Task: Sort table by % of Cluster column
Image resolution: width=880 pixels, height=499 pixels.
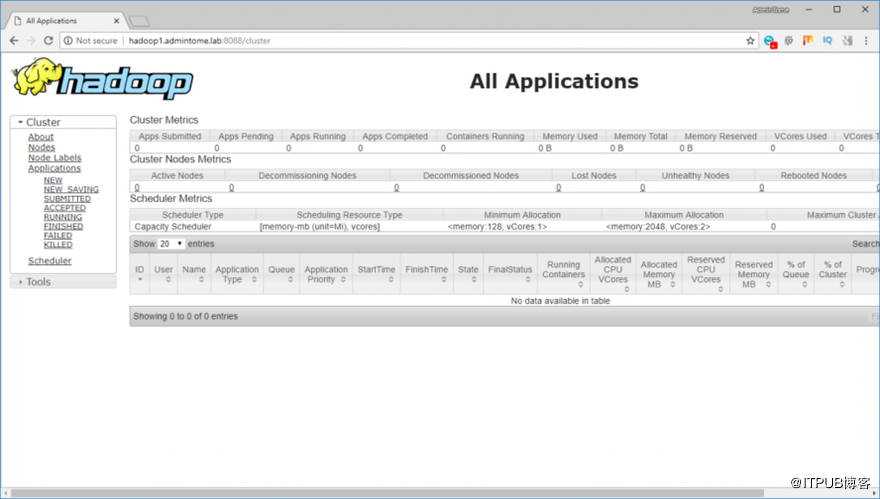Action: 833,274
